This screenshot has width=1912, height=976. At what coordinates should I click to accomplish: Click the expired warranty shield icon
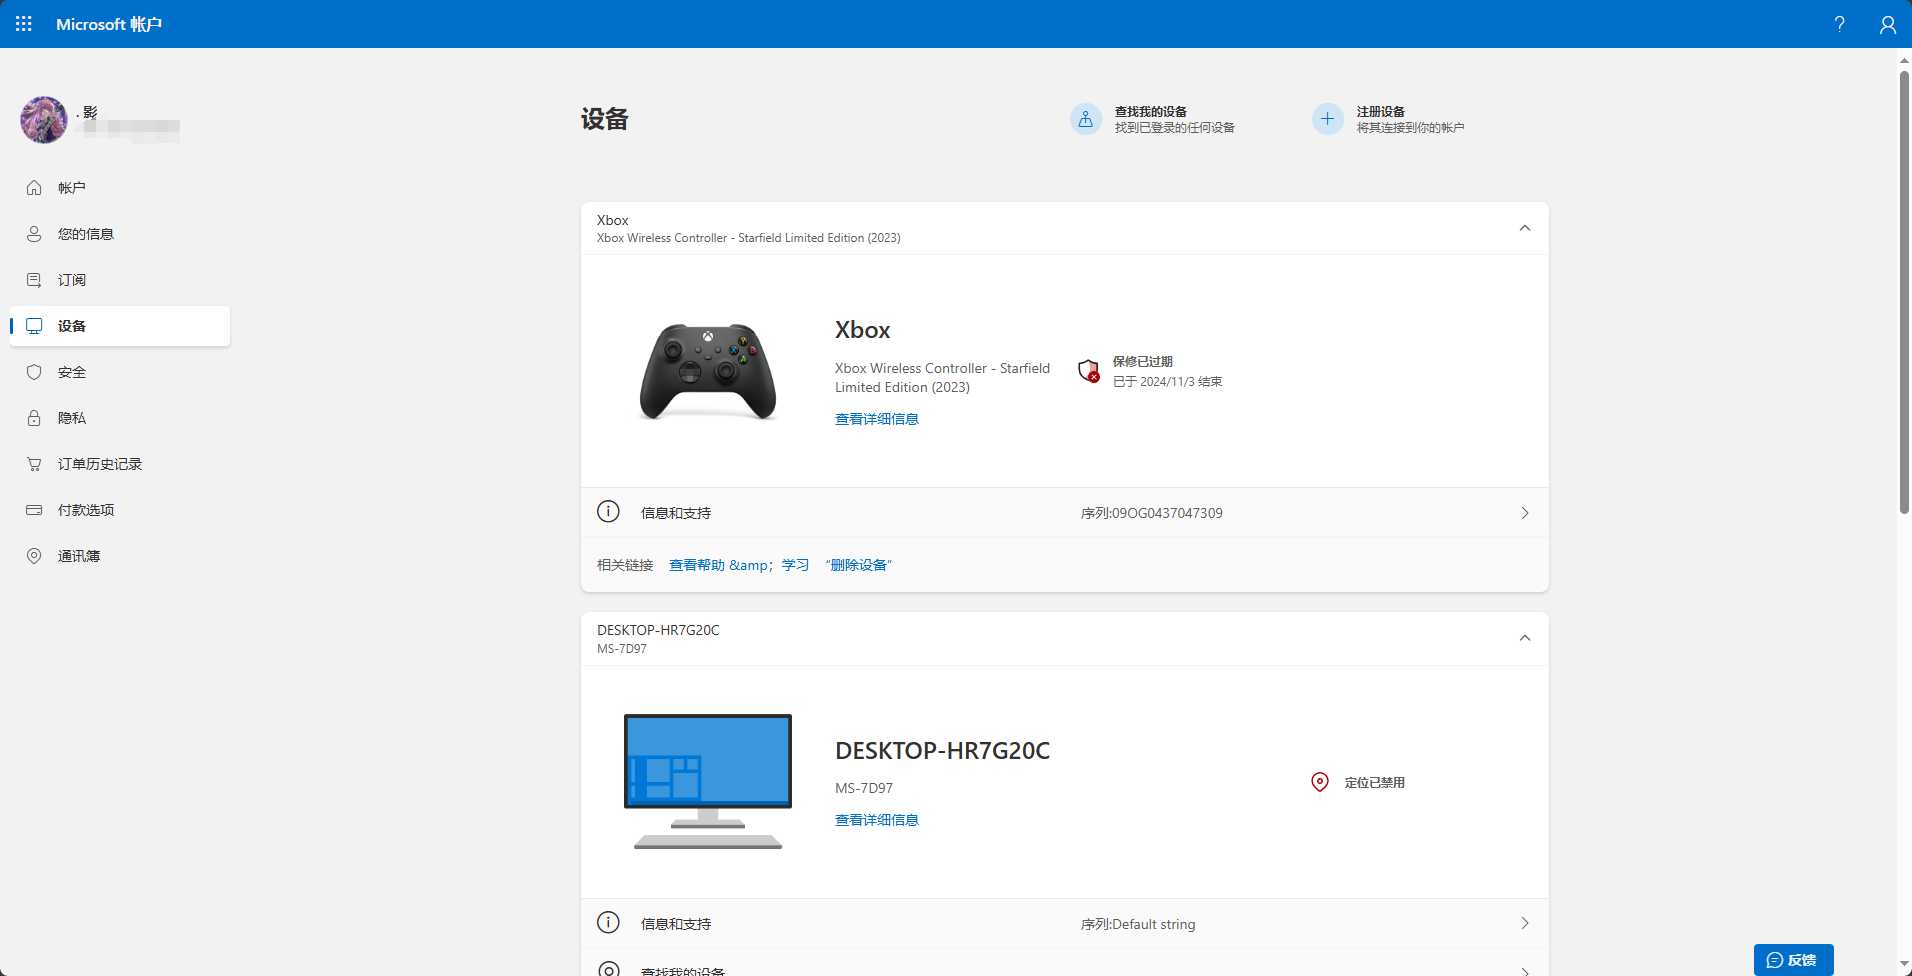pos(1089,371)
